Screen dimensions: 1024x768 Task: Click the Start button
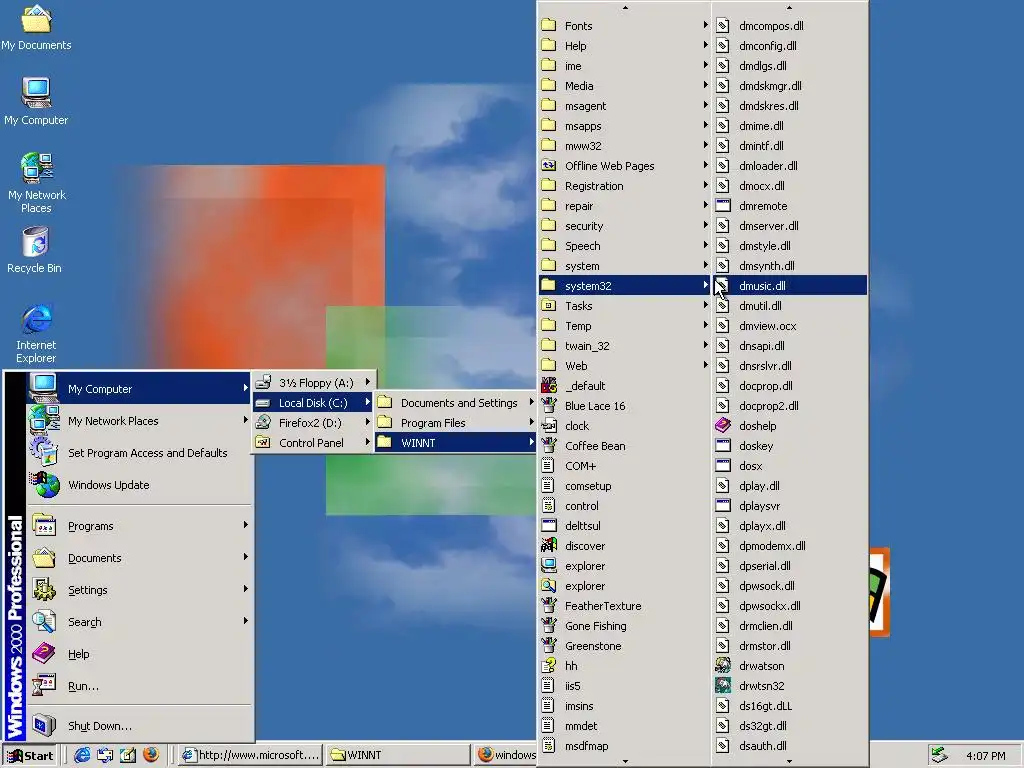point(29,756)
